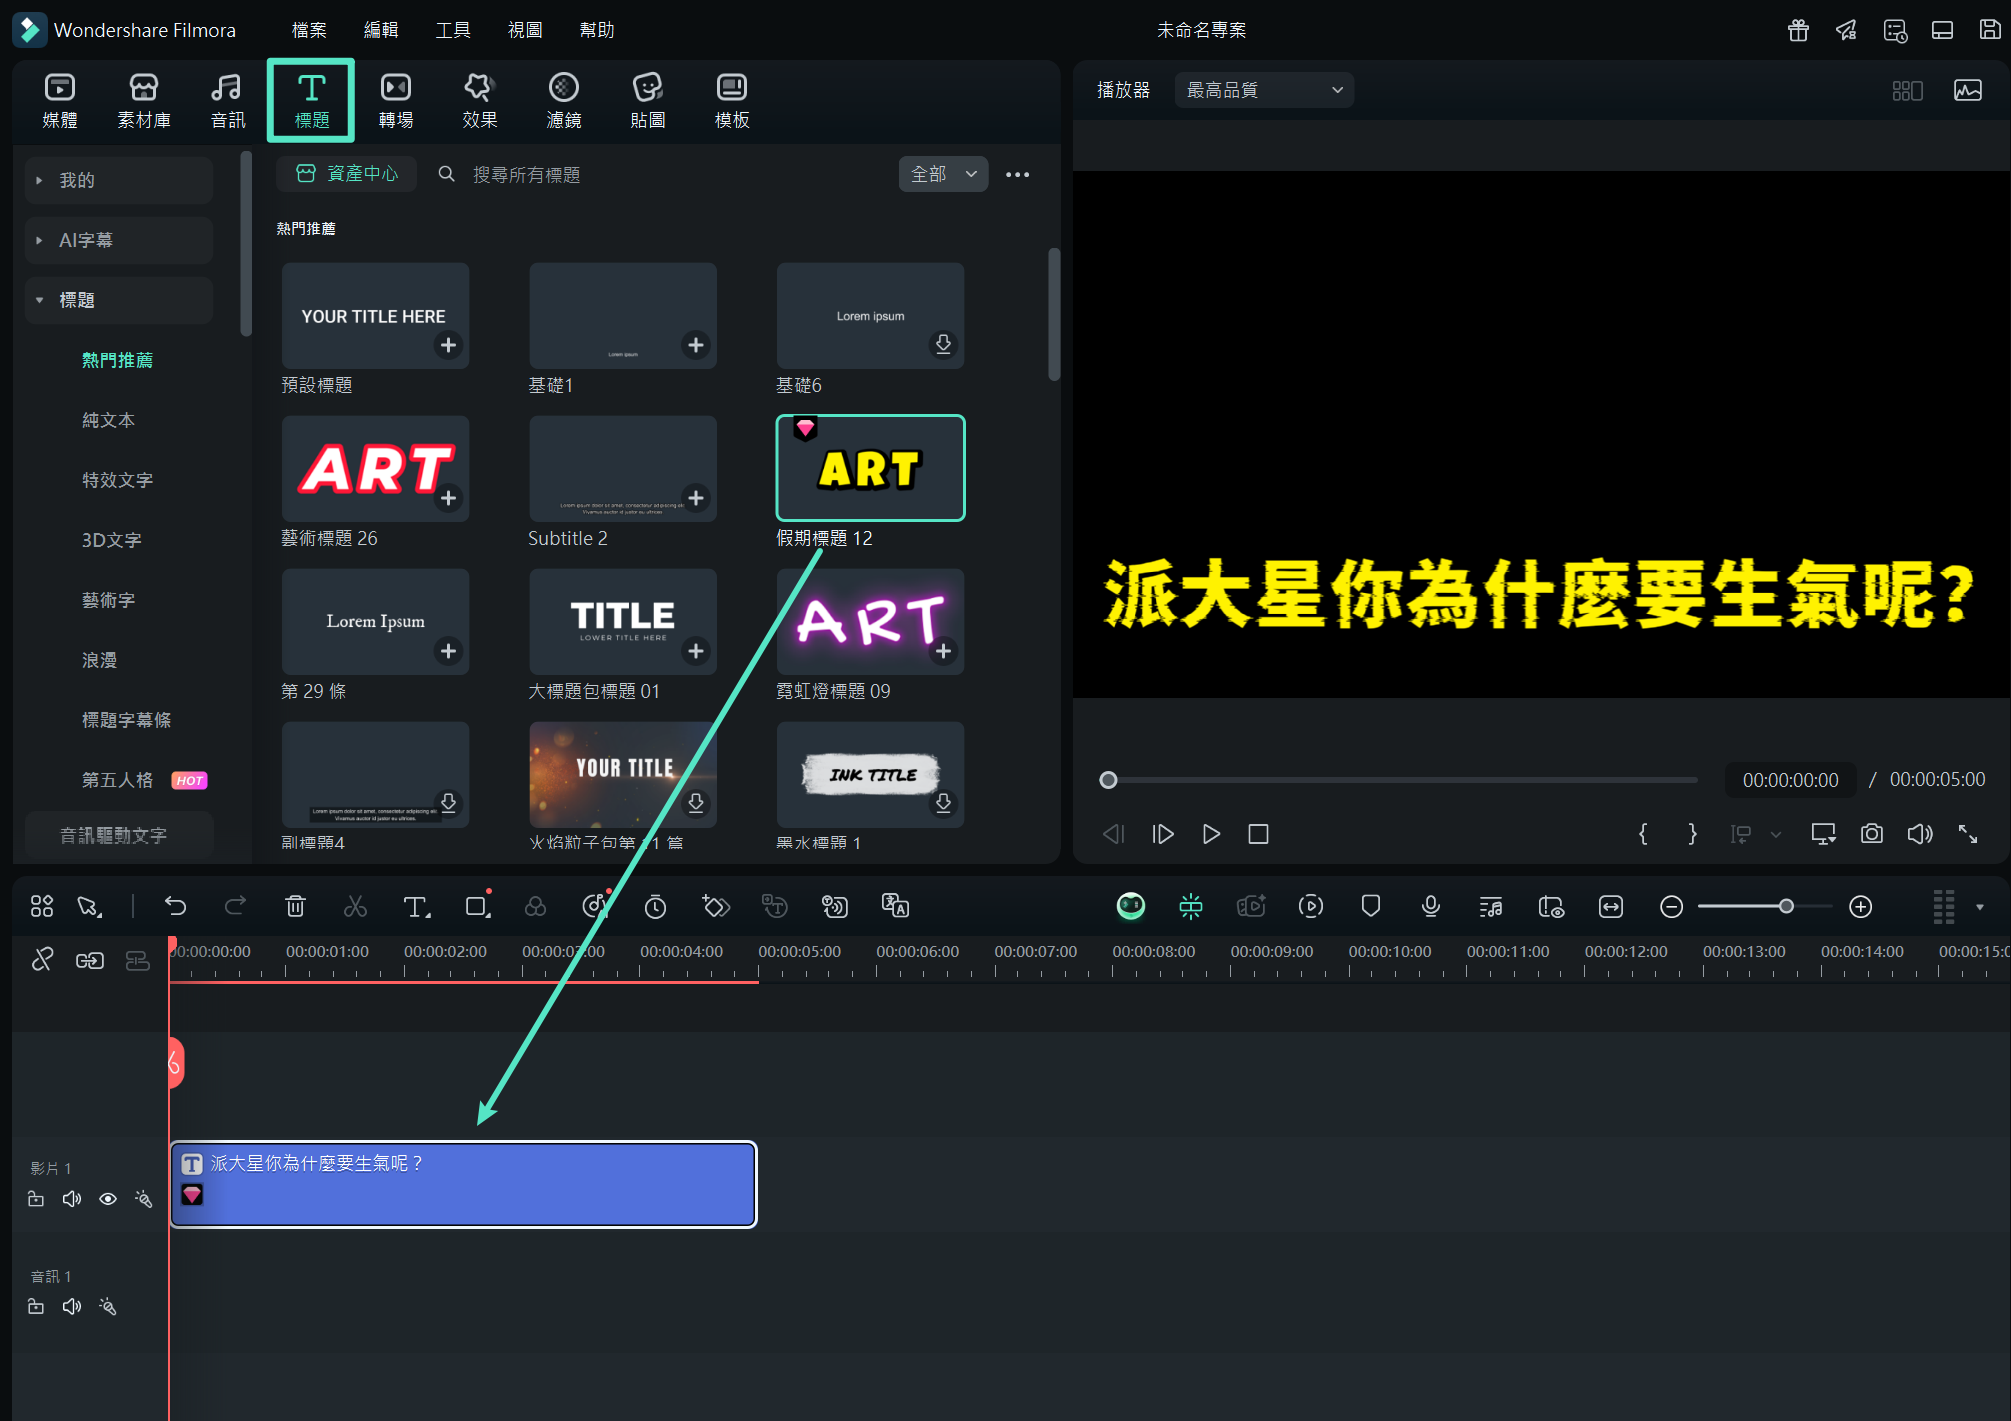Click the timeline text T tool
The image size is (2011, 1421).
[416, 906]
